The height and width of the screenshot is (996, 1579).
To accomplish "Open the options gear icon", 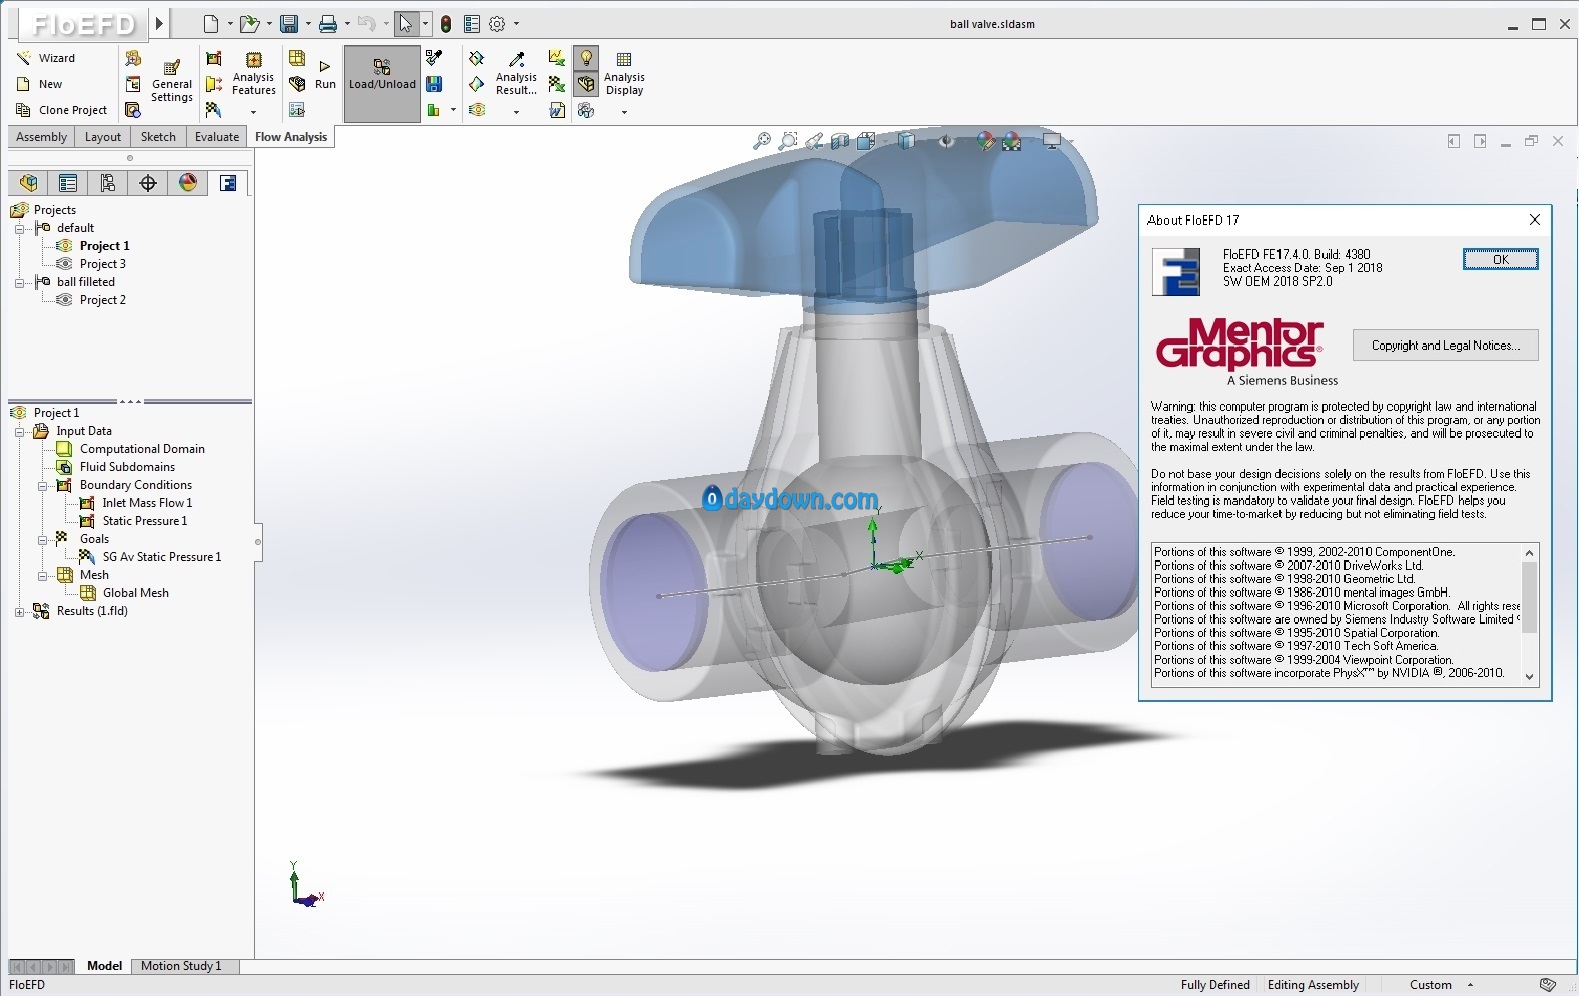I will click(497, 24).
